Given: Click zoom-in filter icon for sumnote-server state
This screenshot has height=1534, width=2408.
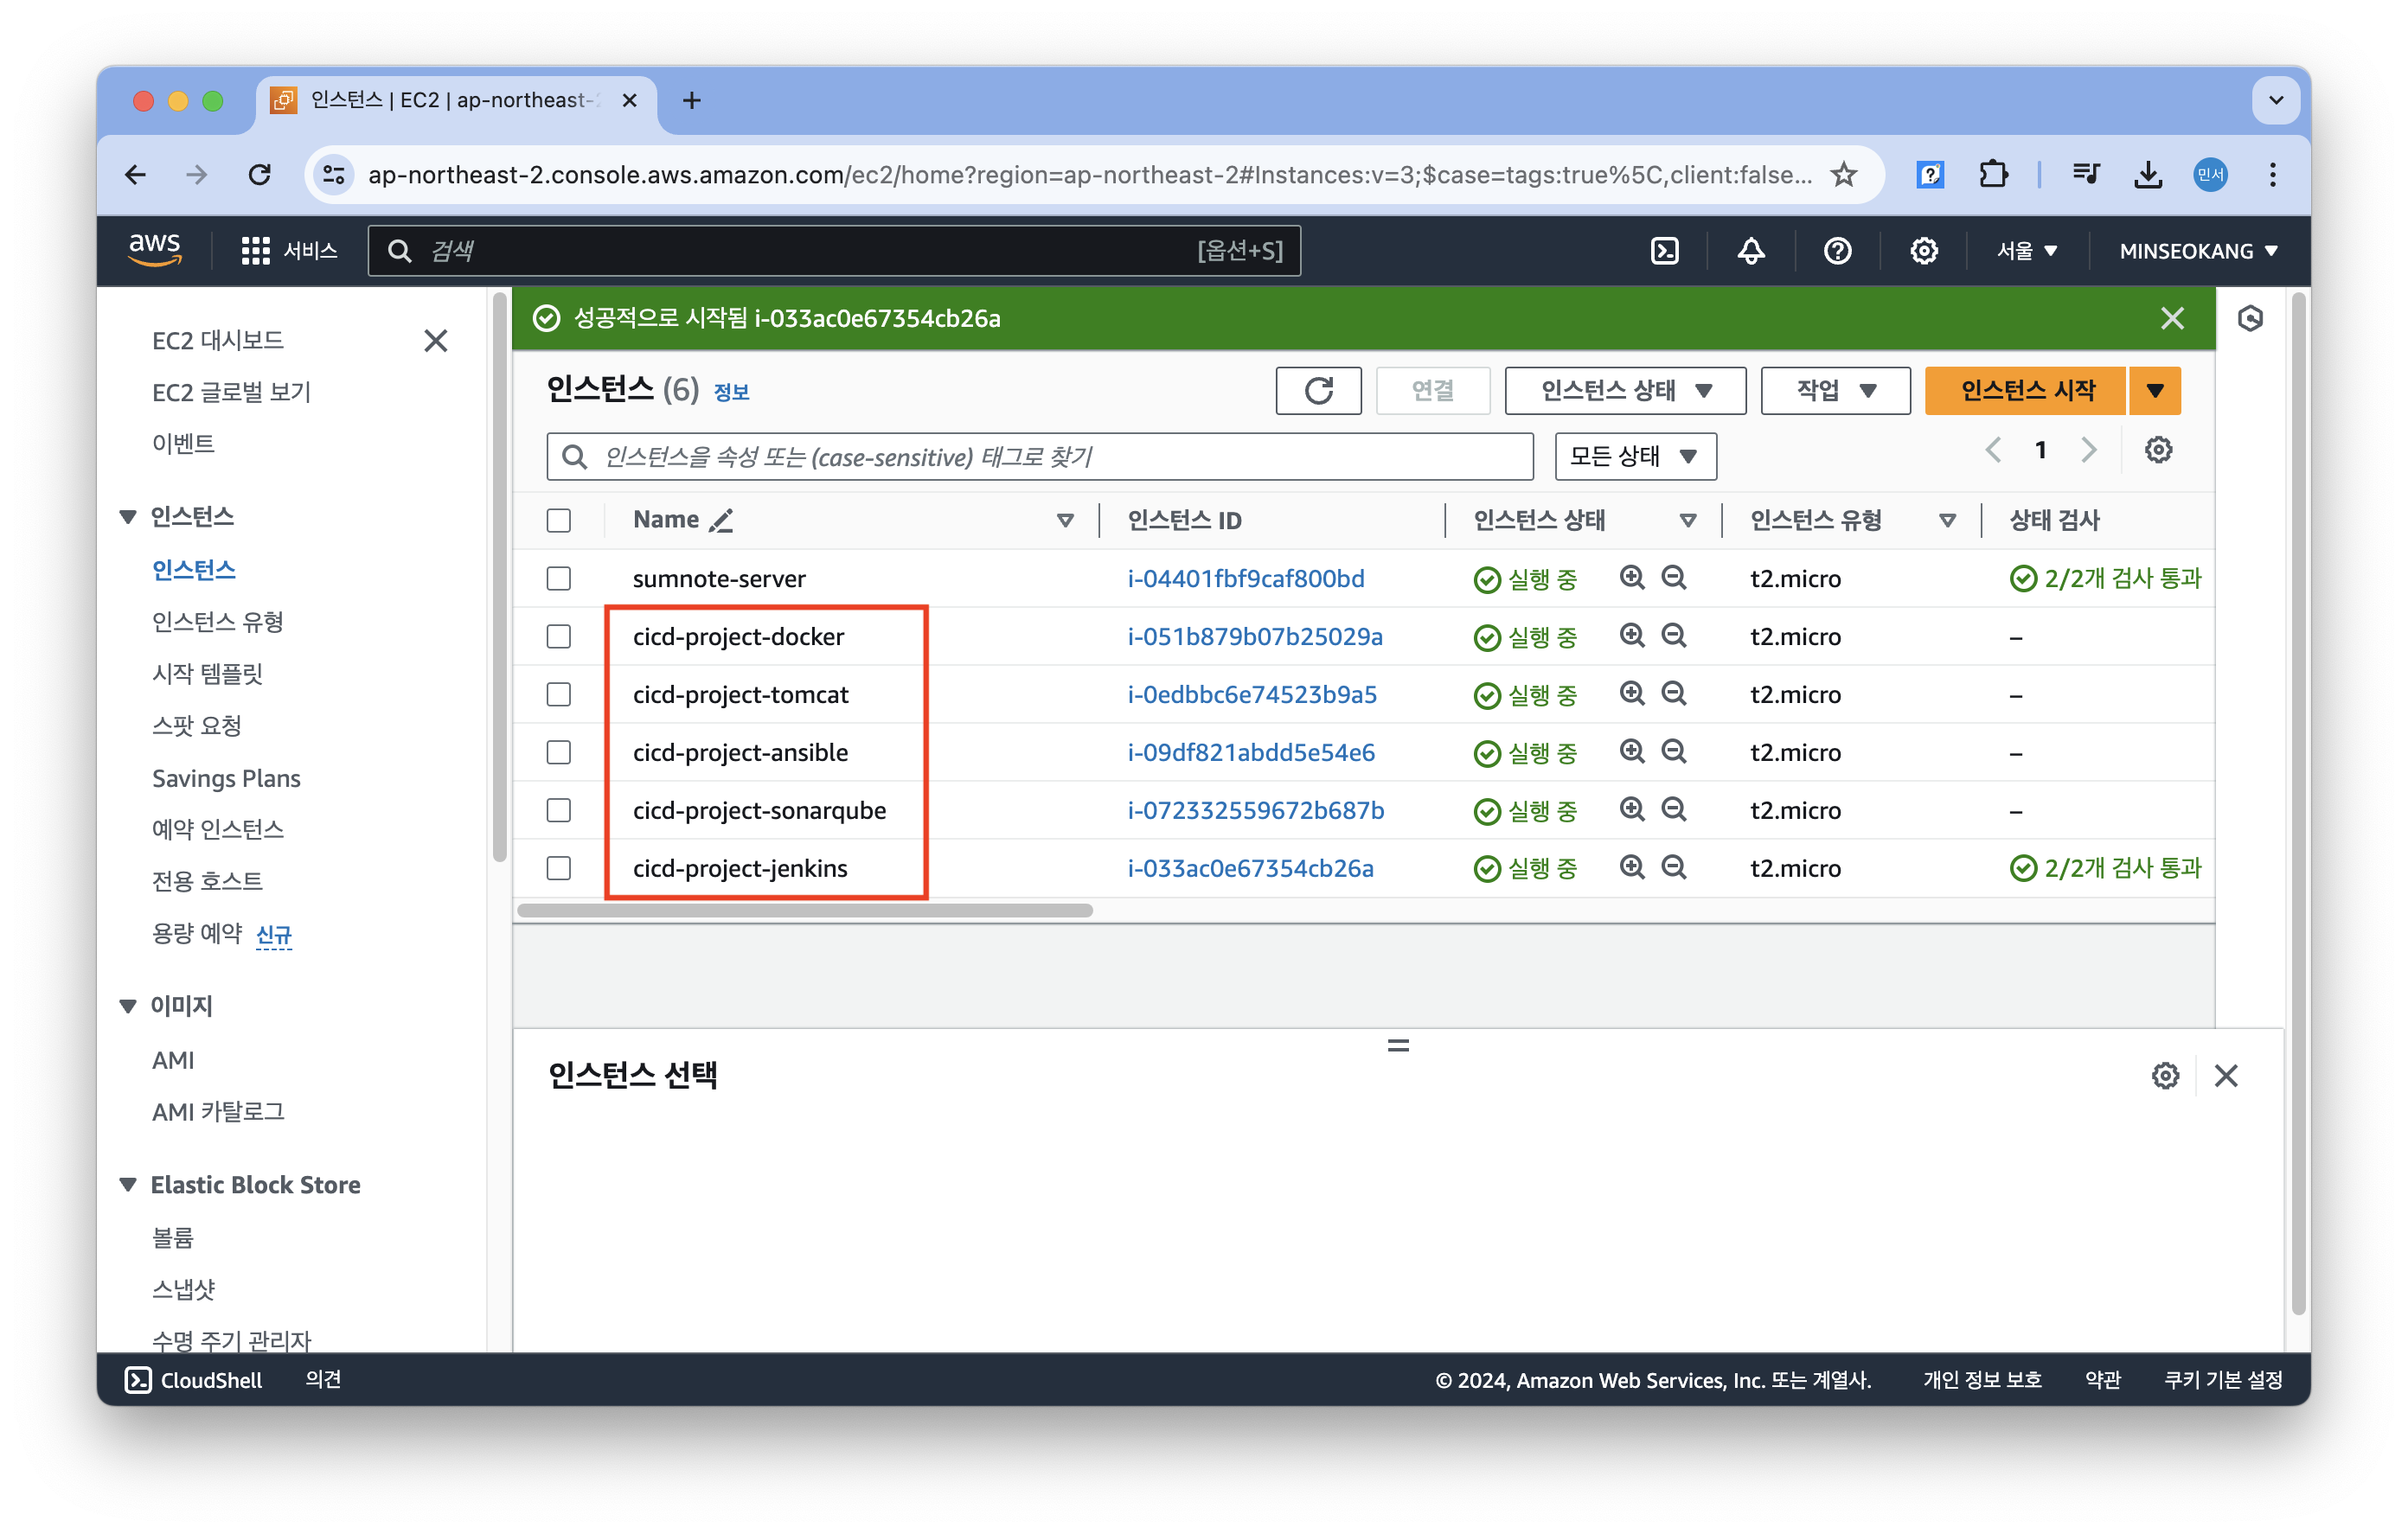Looking at the screenshot, I should tap(1632, 578).
